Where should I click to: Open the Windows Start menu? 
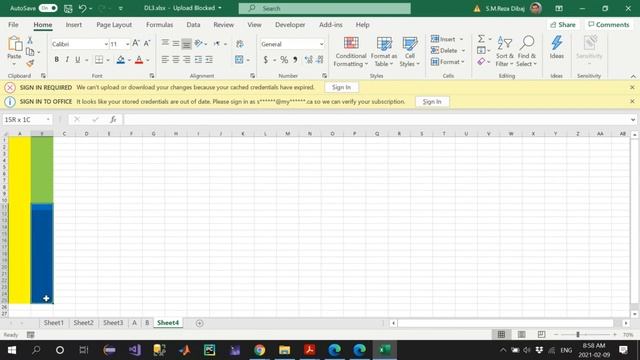click(x=11, y=350)
